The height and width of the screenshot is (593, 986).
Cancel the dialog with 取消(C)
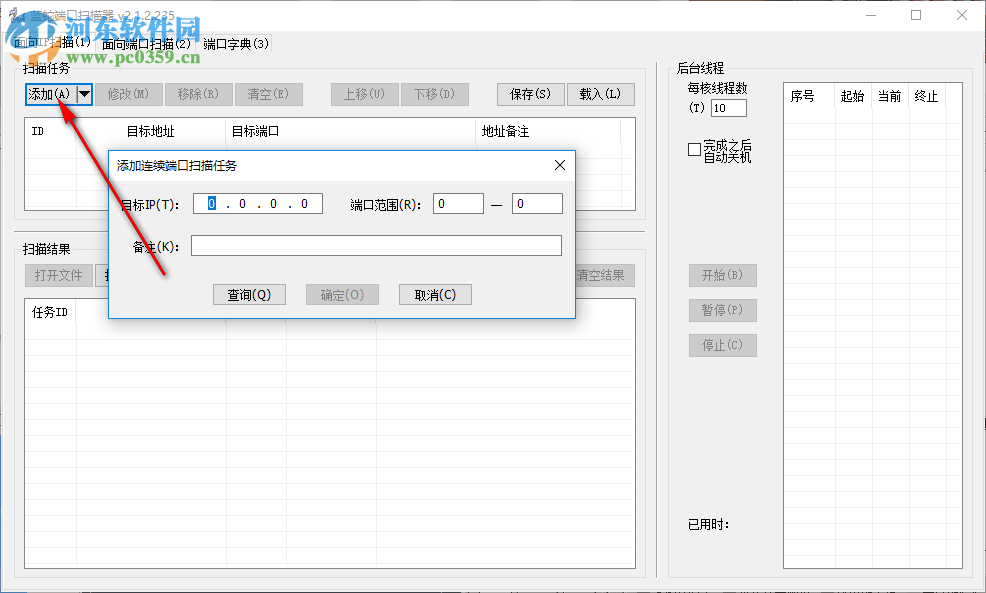click(435, 295)
